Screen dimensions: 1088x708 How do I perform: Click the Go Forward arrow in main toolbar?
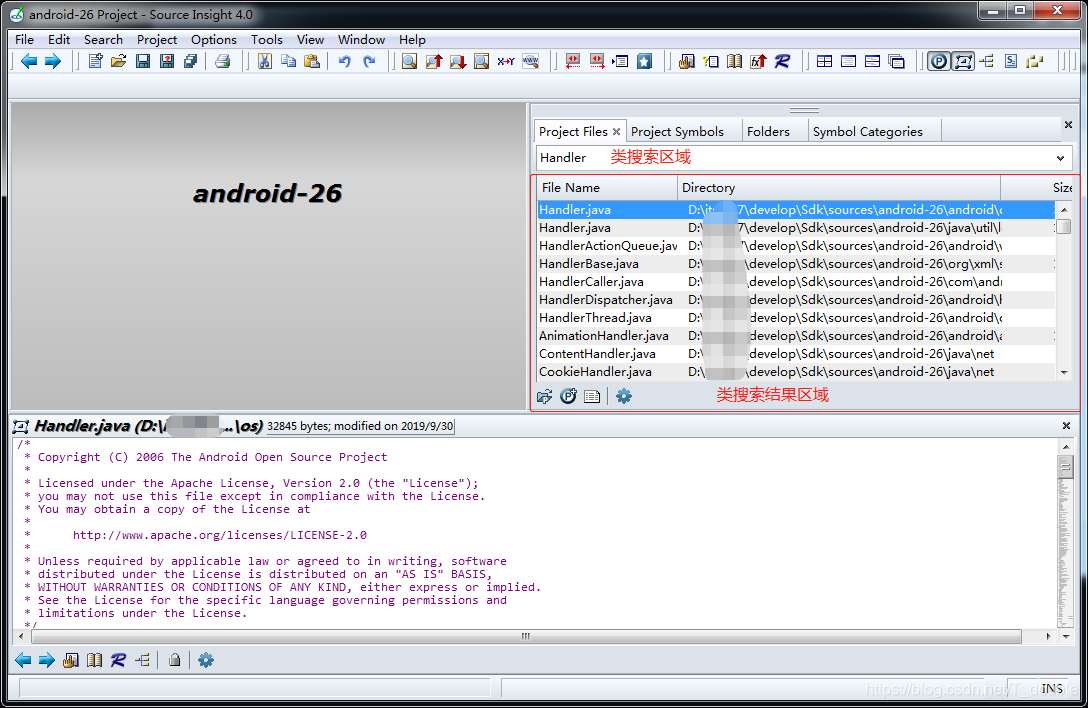[53, 62]
